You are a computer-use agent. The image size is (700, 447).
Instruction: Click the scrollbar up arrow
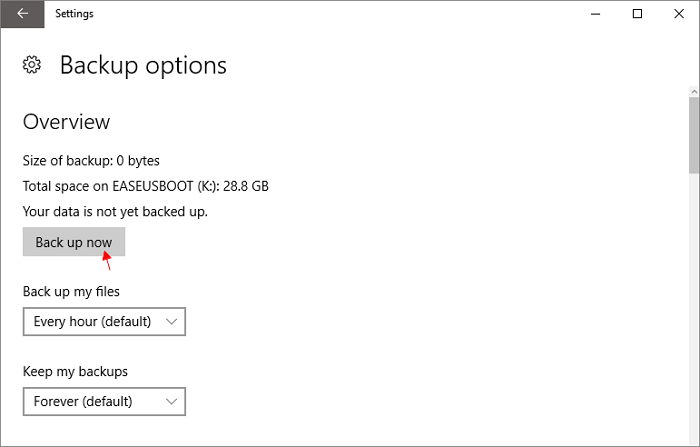[694, 92]
